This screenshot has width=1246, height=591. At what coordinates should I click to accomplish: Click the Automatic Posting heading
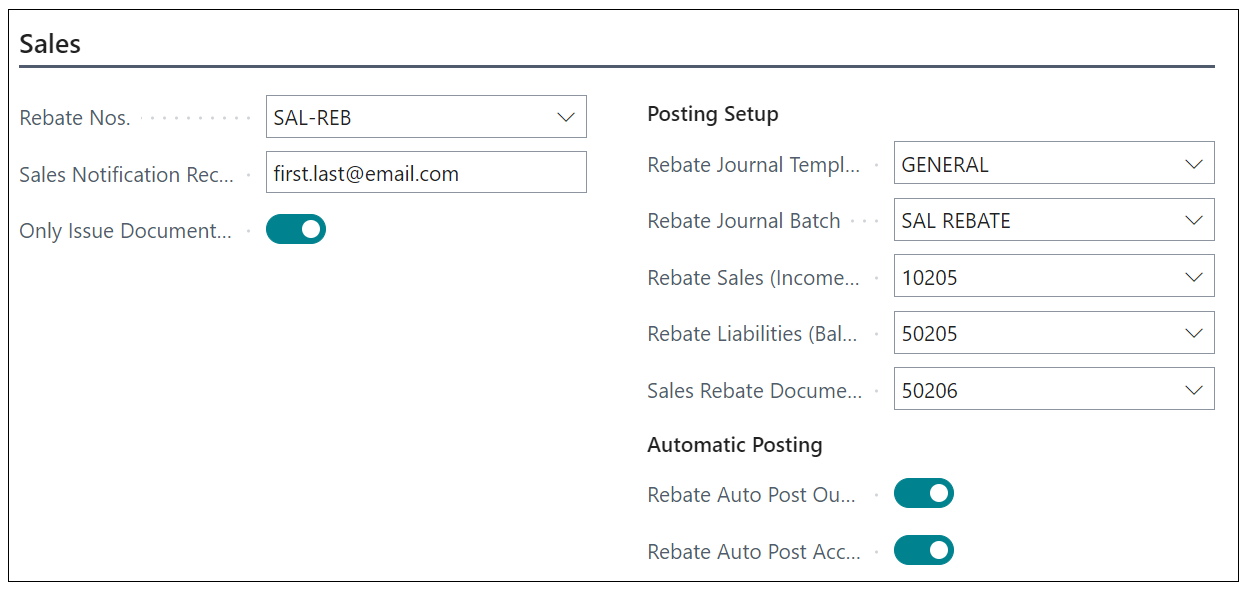point(735,445)
